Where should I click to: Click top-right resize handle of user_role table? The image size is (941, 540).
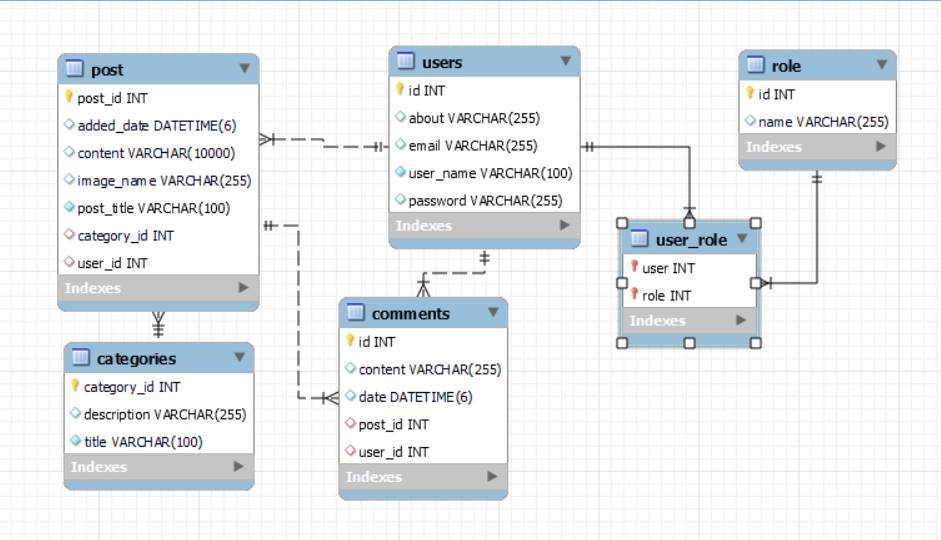click(x=756, y=223)
